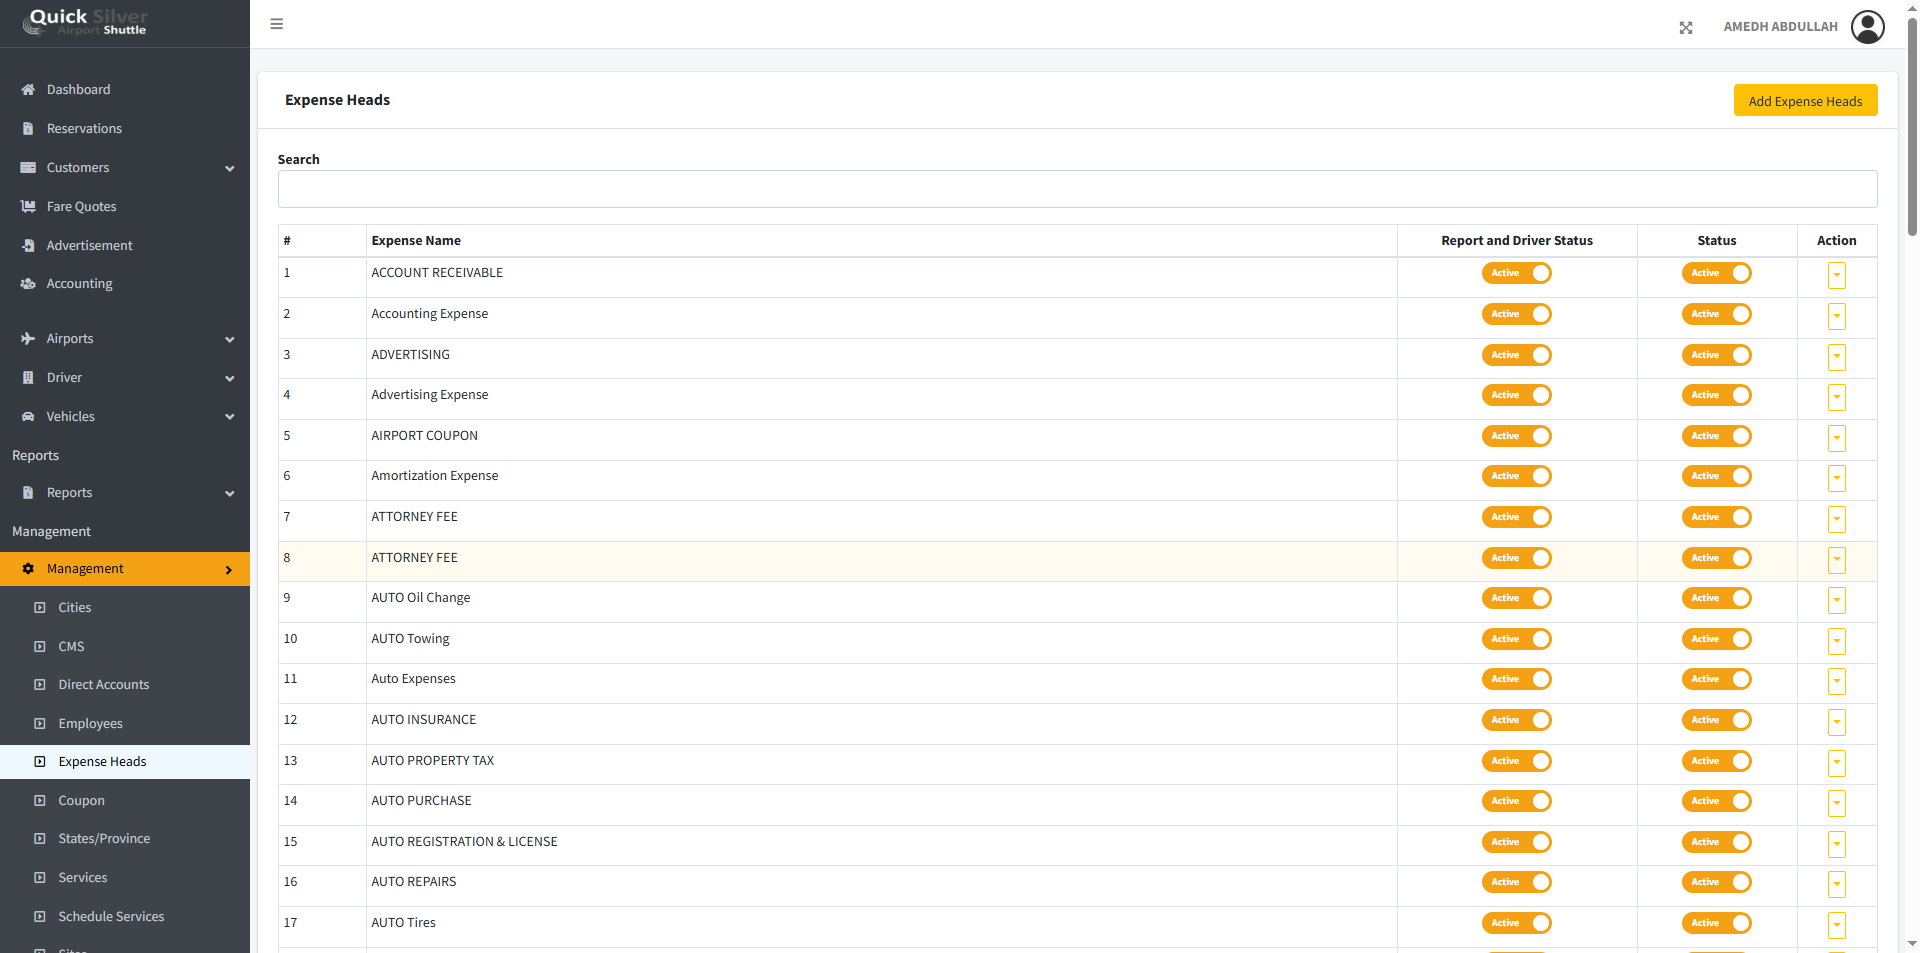This screenshot has height=953, width=1920.
Task: Click the Add Expense Heads button
Action: pyautogui.click(x=1804, y=101)
